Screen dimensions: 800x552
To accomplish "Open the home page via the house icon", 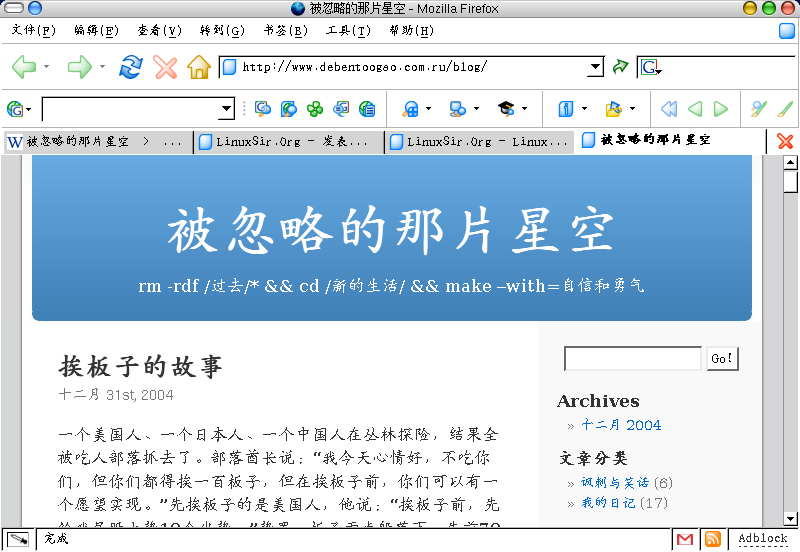I will [198, 67].
